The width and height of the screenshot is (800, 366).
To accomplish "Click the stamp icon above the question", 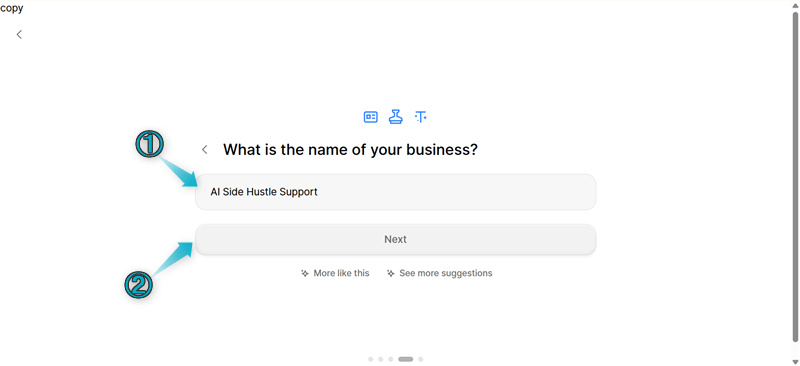I will [395, 117].
